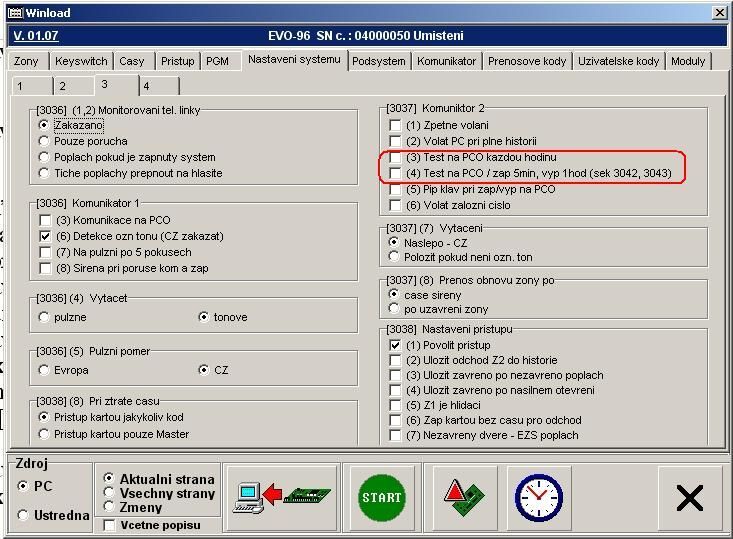Enable Test na PCO kazdou hodinu
The image size is (733, 539).
395,158
